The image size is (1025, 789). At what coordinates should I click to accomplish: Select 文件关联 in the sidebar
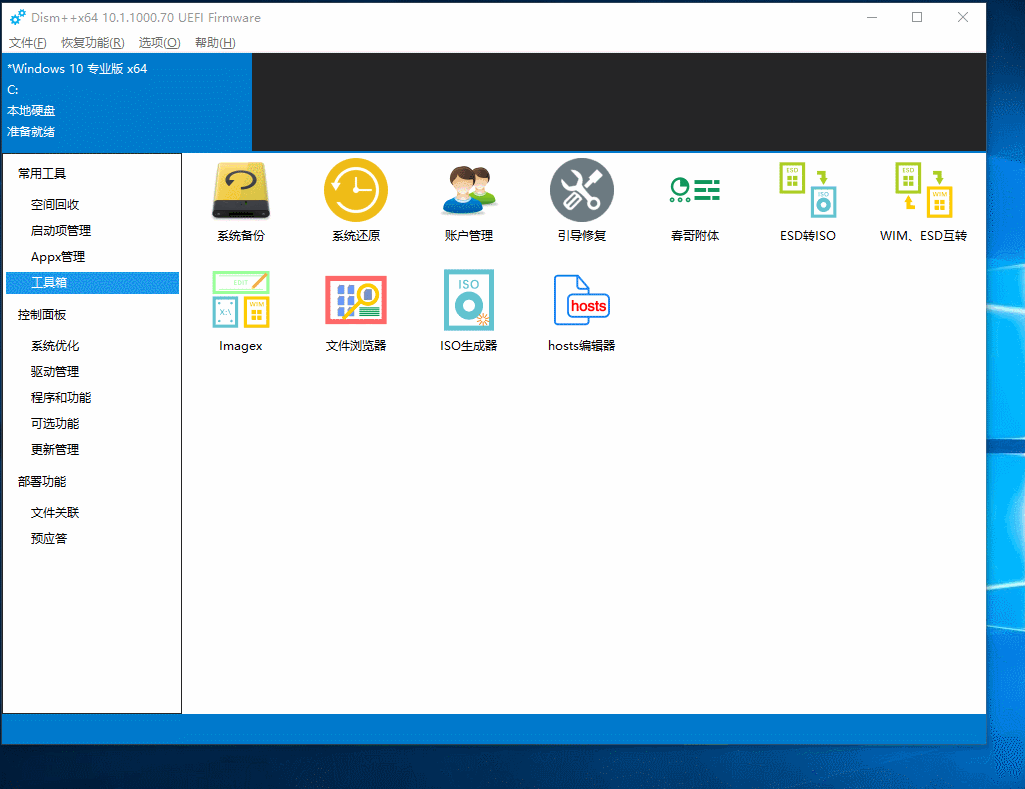click(x=55, y=512)
